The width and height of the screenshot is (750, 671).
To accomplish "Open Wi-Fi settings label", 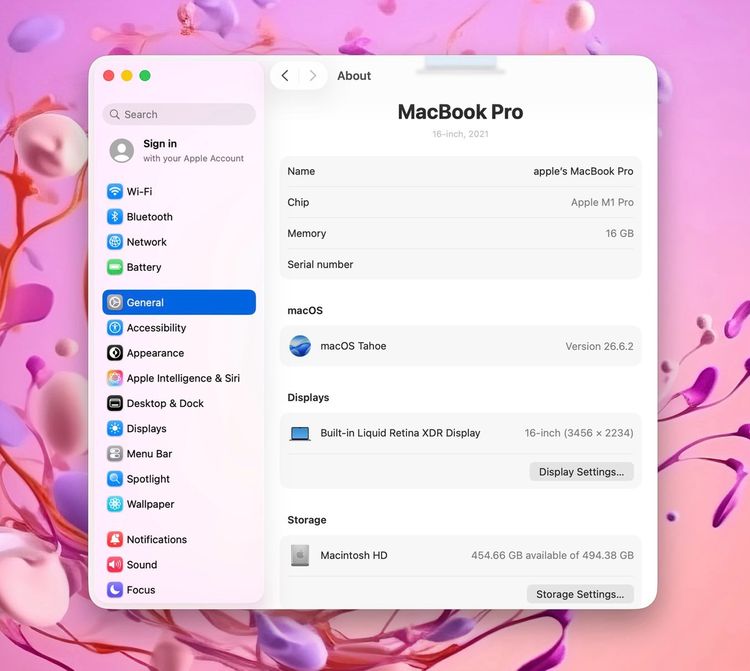I will click(139, 191).
